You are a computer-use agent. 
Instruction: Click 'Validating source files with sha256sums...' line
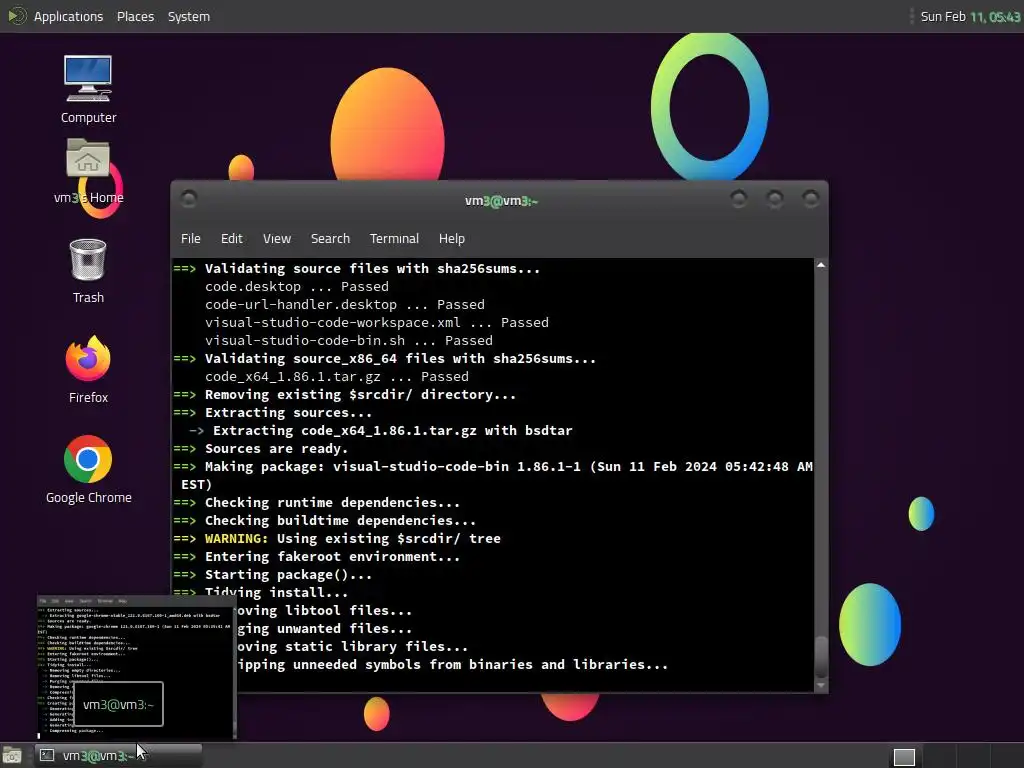tap(372, 268)
